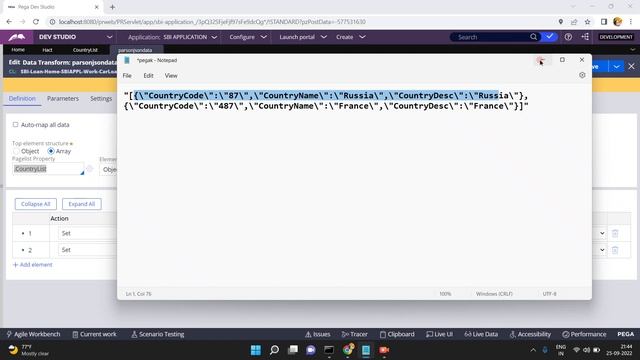Open row 2 dropdown chevron at right
Image resolution: width=640 pixels, height=360 pixels.
(602, 250)
